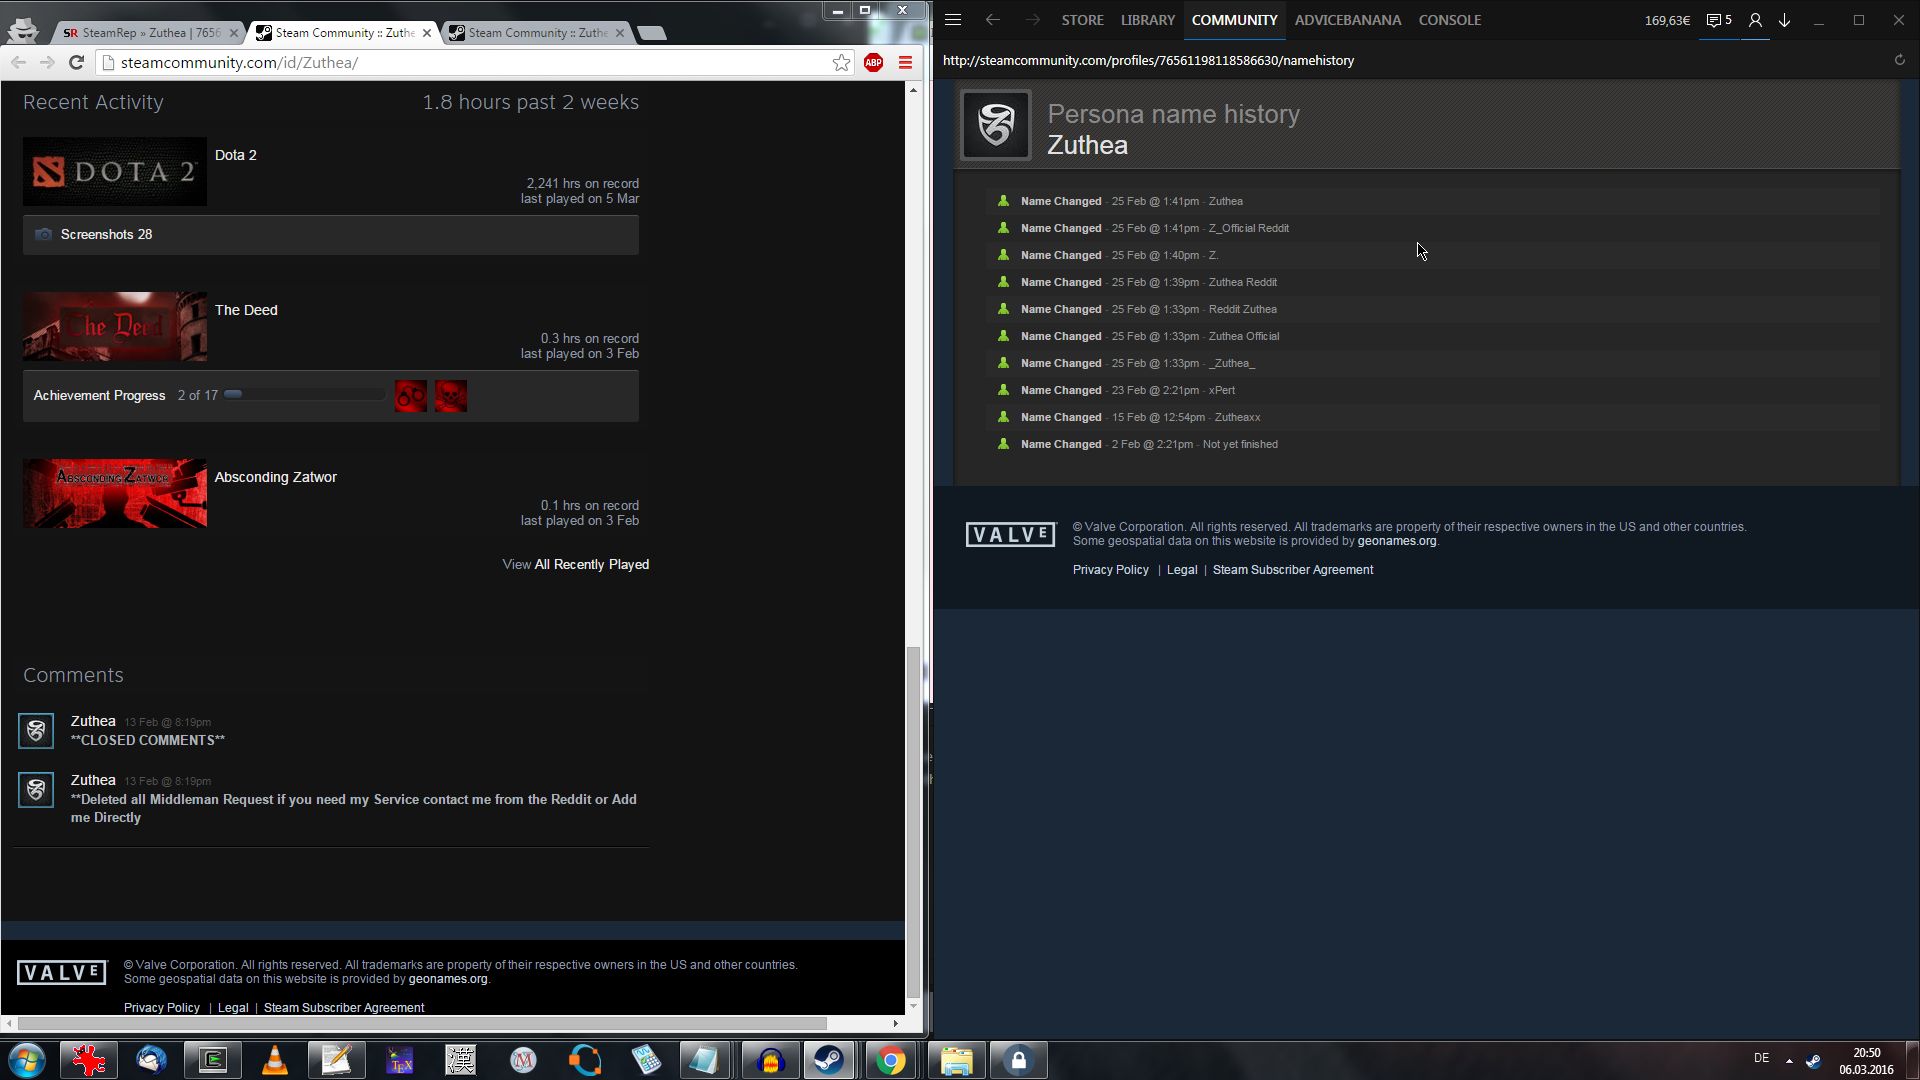
Task: Click the Chrome address bar
Action: pos(470,63)
